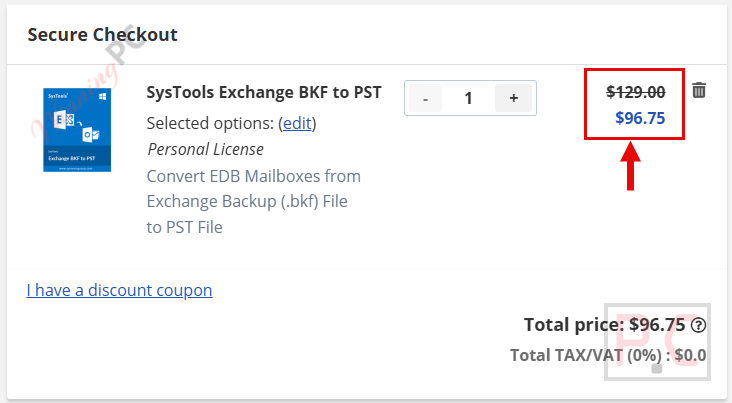Click the SysTools product box thumbnail
This screenshot has width=732, height=403.
coord(77,130)
